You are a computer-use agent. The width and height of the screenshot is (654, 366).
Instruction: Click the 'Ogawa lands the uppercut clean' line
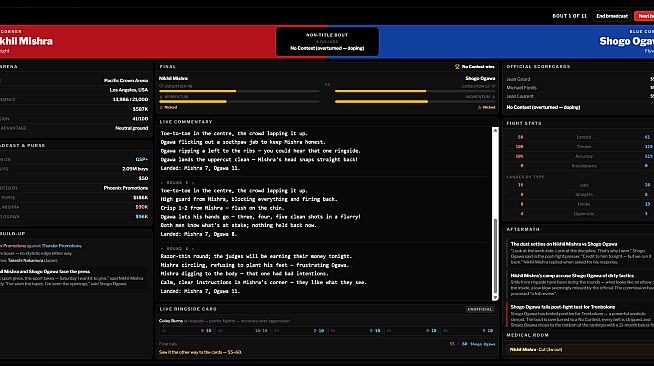(x=259, y=160)
